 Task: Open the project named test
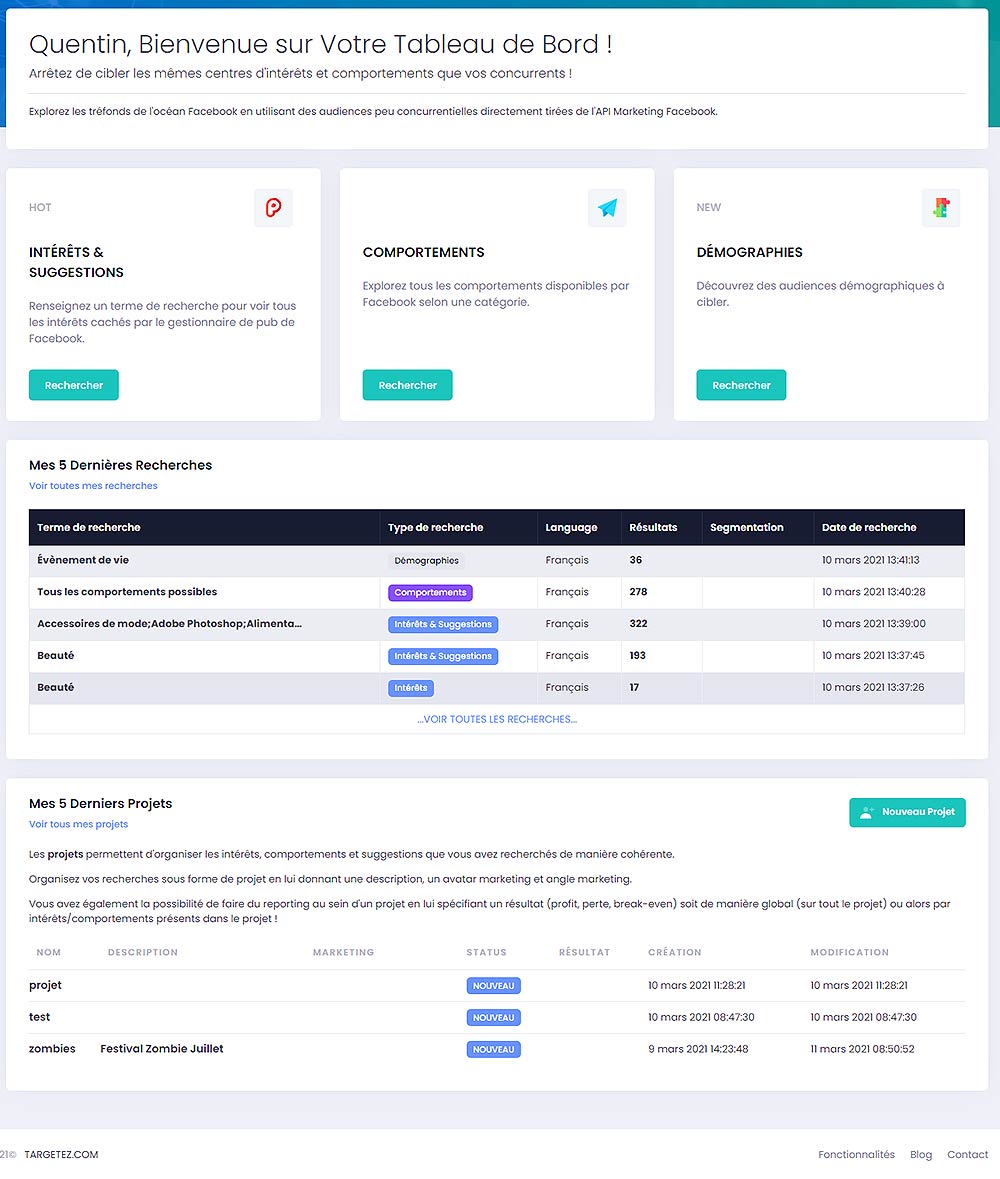pyautogui.click(x=39, y=1017)
